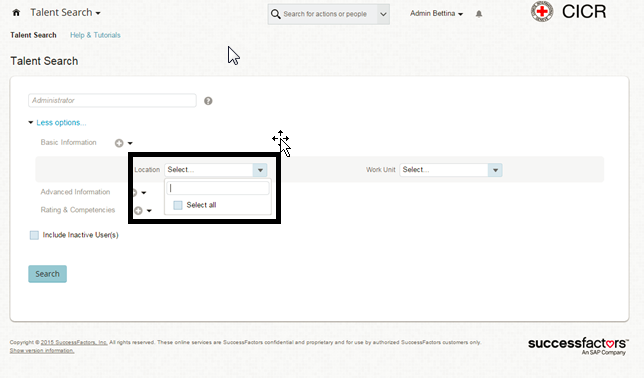Check the Select all checkbox
The image size is (644, 378).
tap(178, 205)
